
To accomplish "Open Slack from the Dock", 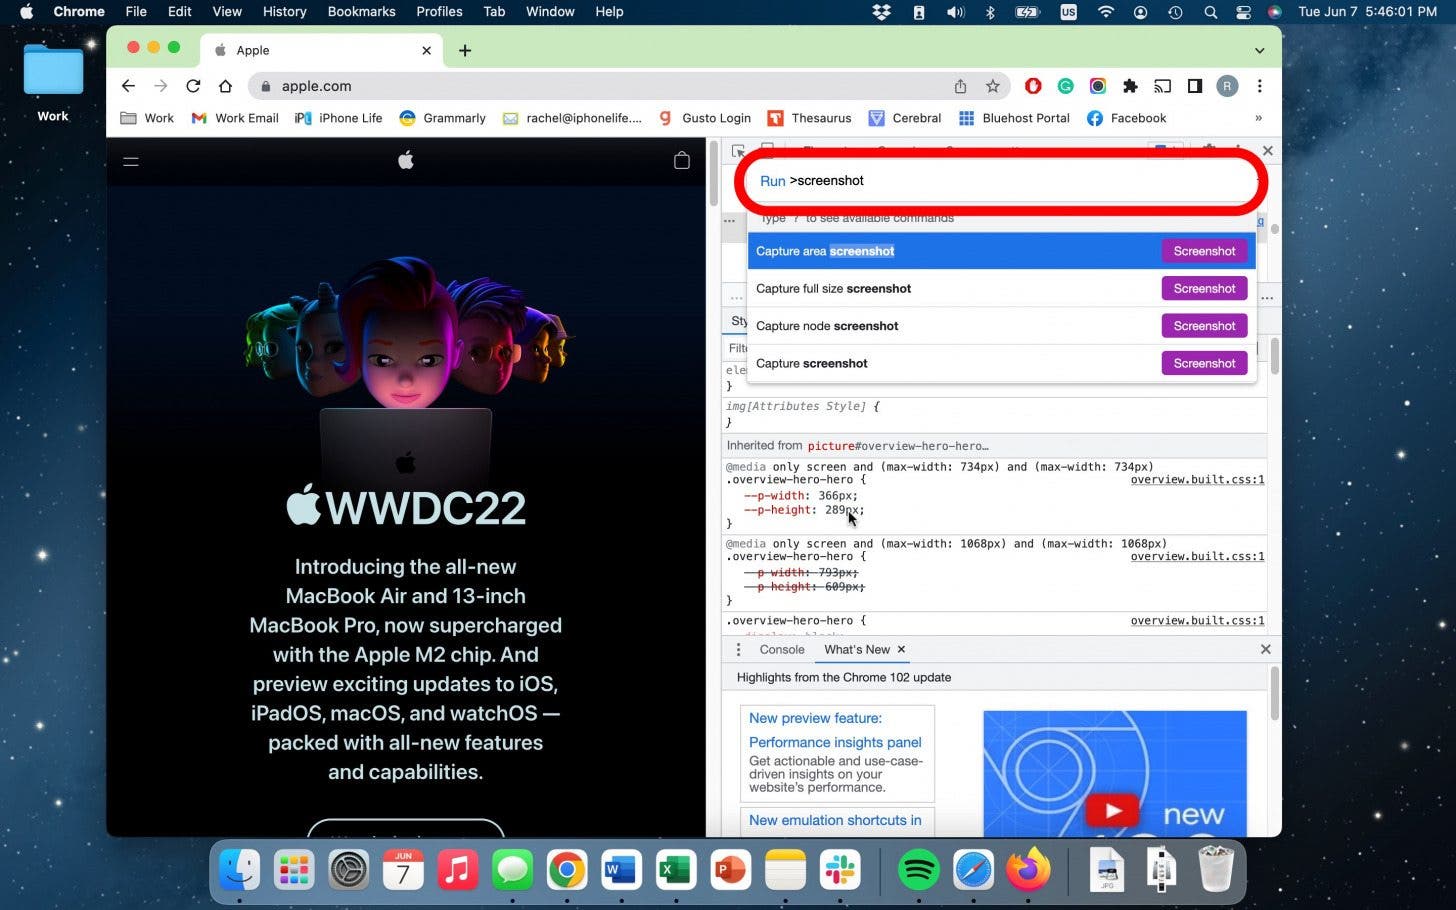I will click(839, 870).
